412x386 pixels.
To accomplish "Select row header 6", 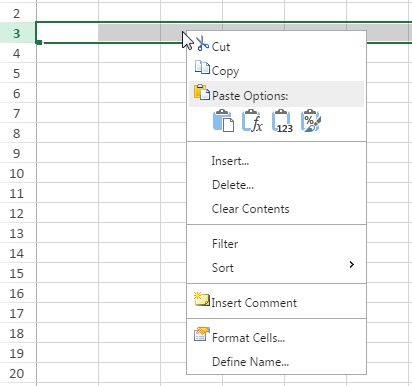I will click(x=17, y=93).
